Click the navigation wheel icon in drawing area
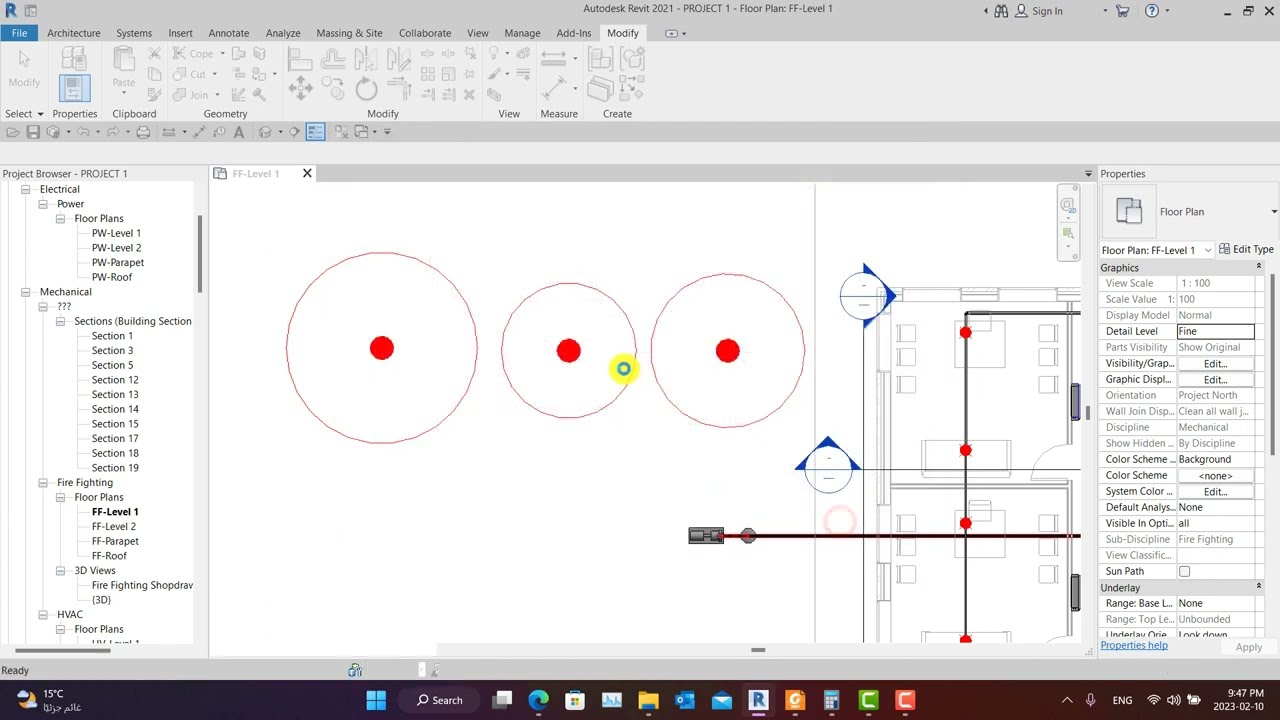The image size is (1280, 720). click(x=1068, y=206)
